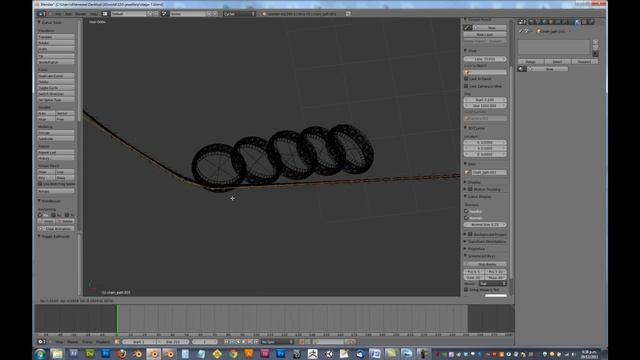The image size is (640, 360).
Task: Play the animation in reverse
Action: [x=238, y=342]
